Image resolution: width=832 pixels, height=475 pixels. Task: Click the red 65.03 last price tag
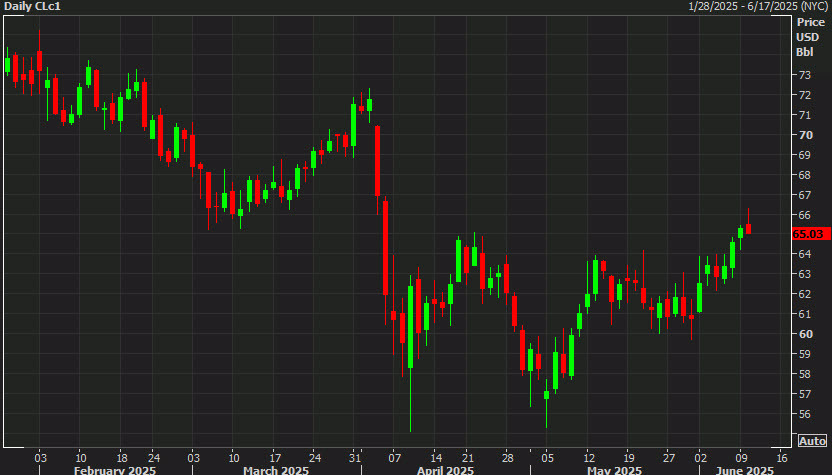[811, 234]
